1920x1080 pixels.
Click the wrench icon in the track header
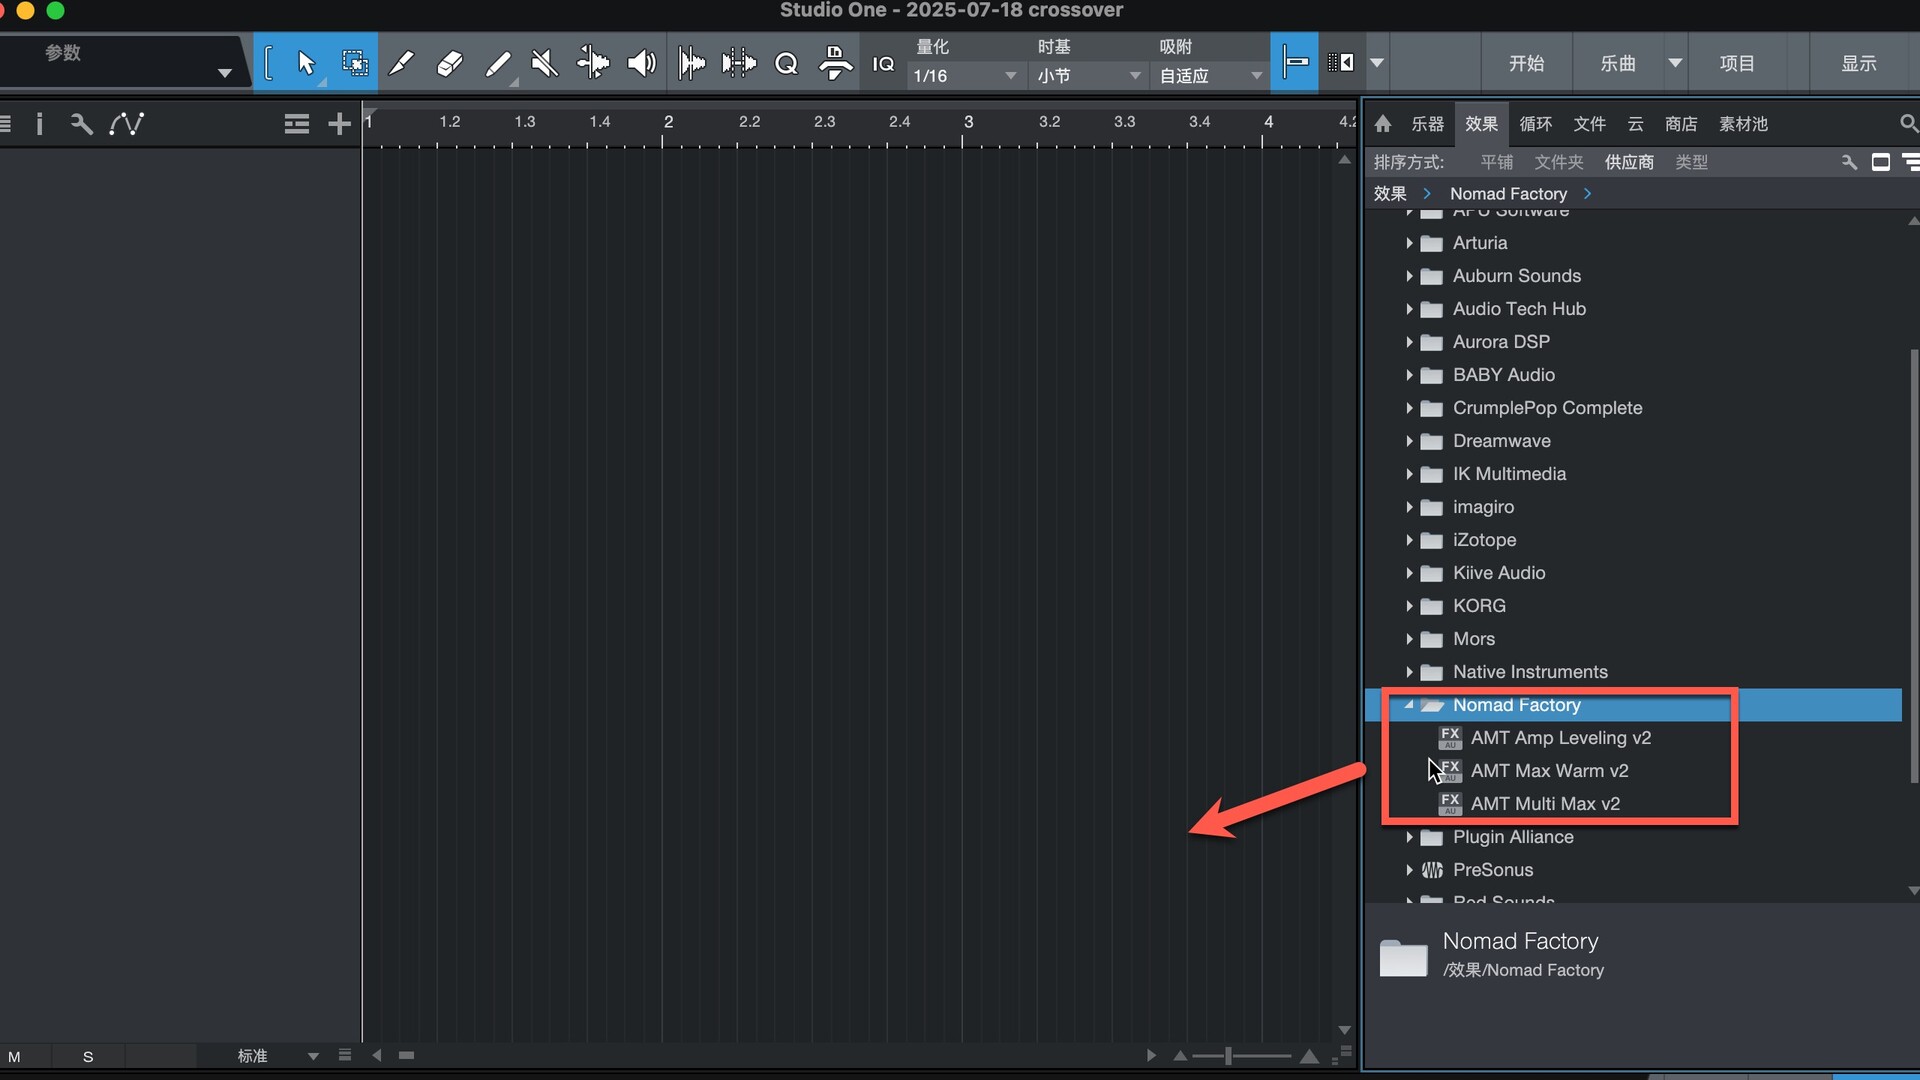[82, 124]
